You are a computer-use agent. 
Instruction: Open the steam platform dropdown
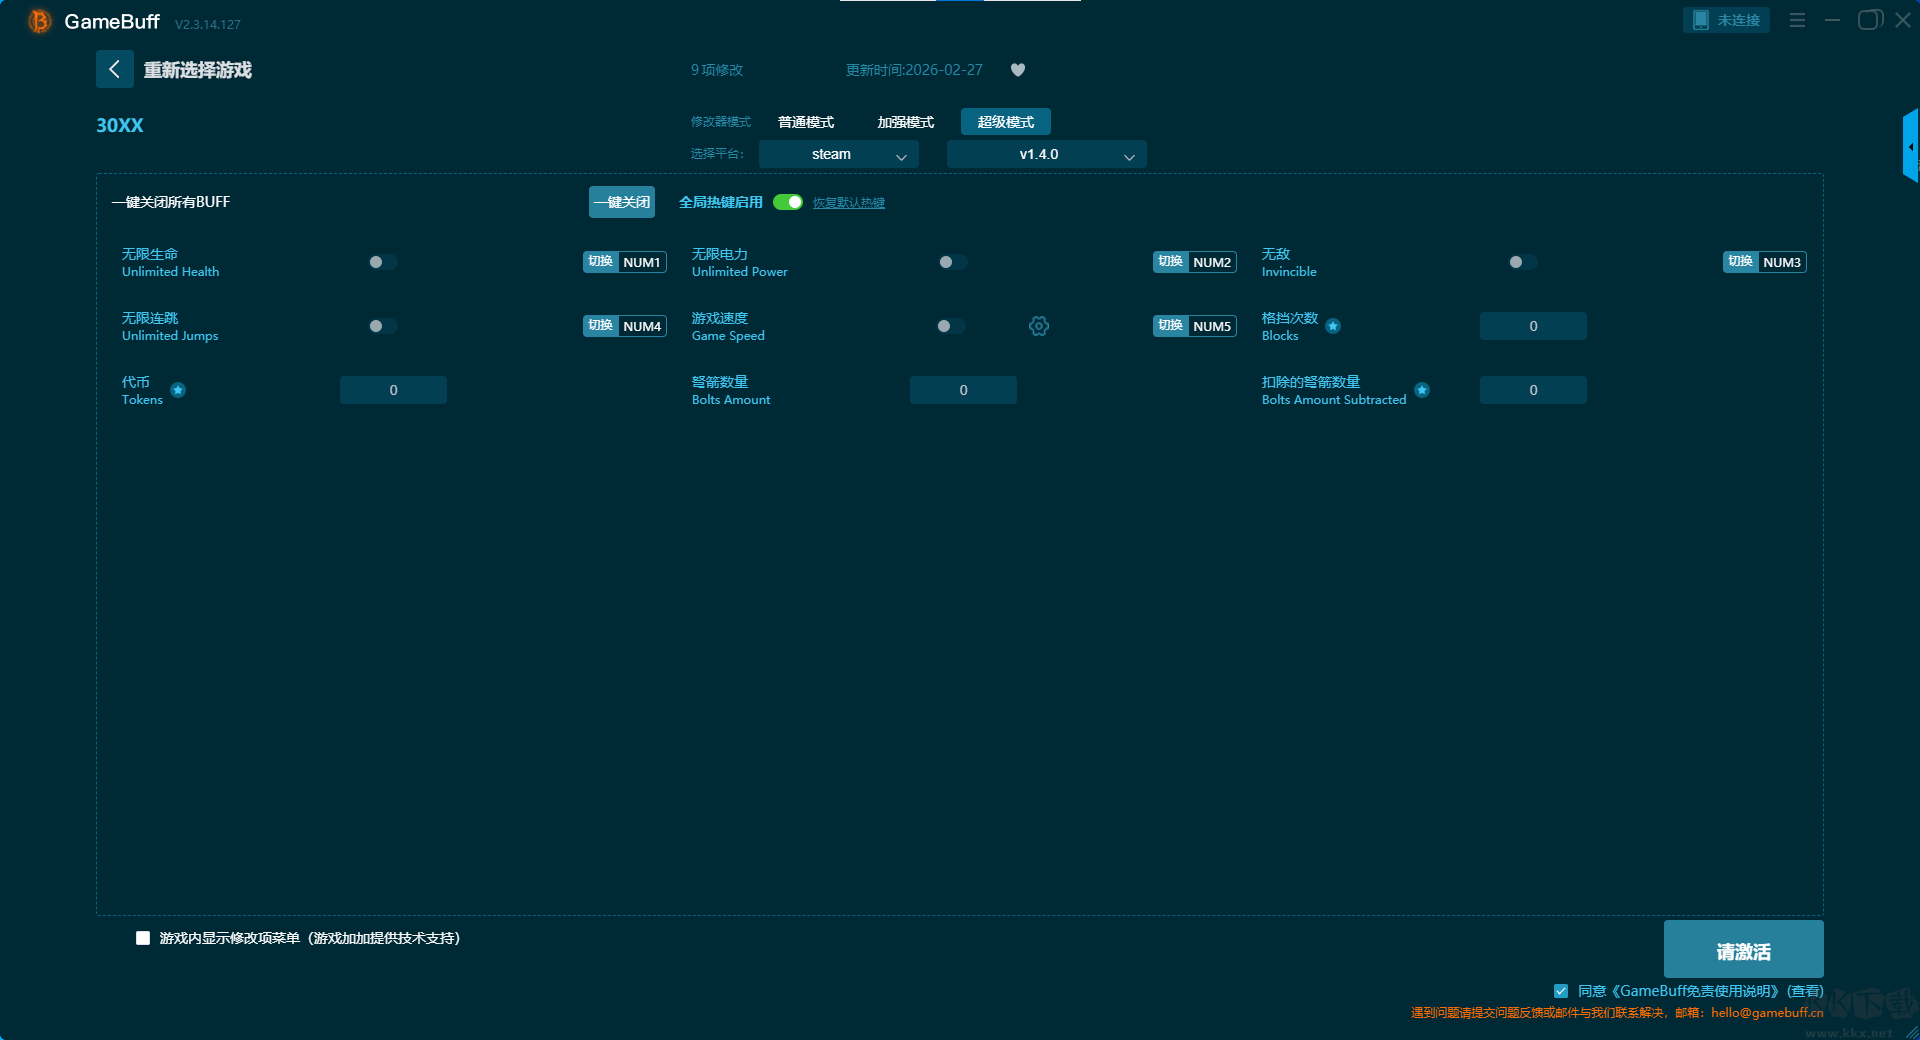(838, 155)
